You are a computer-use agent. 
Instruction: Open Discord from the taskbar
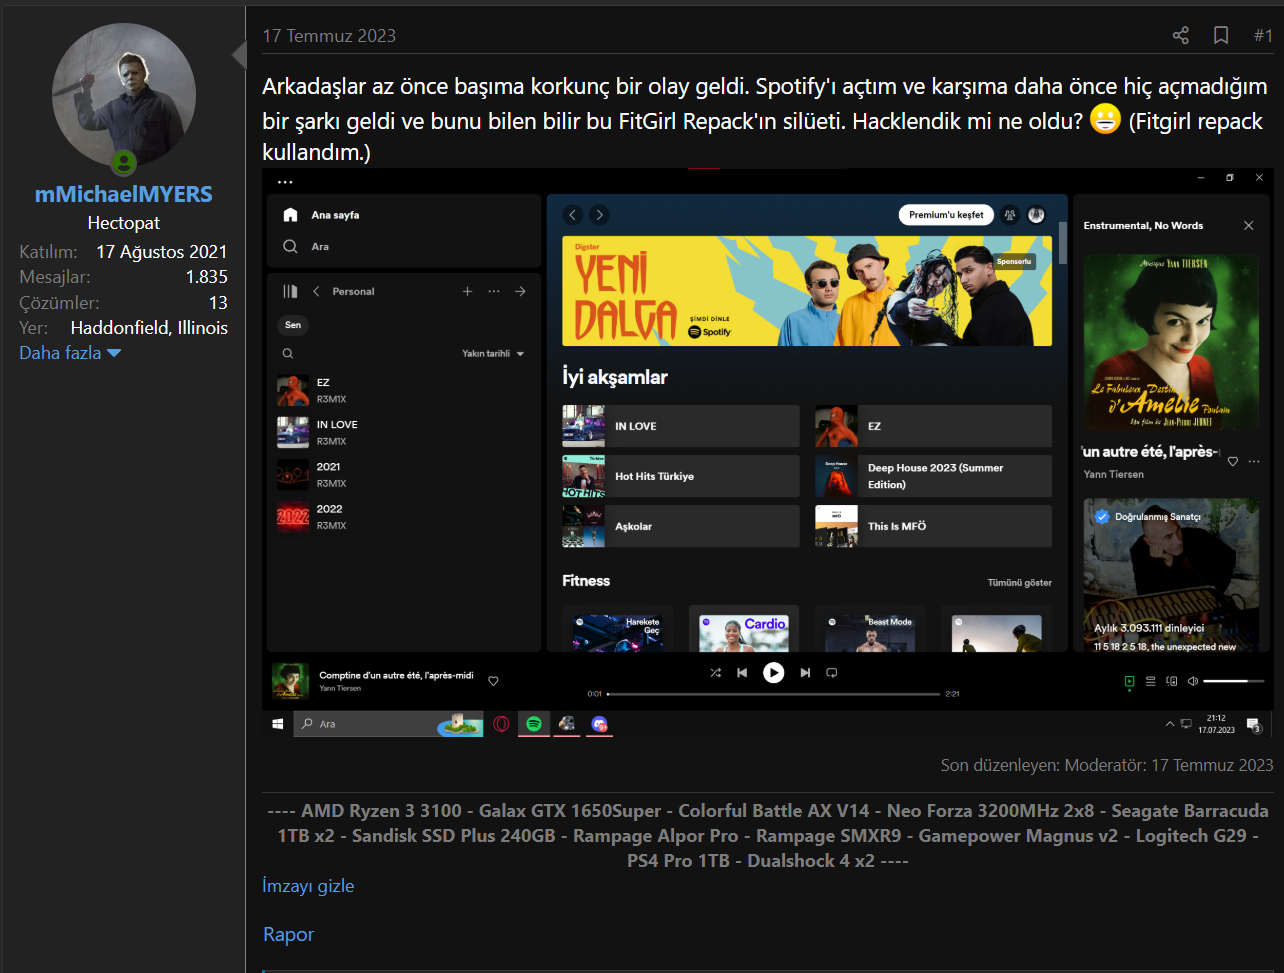pyautogui.click(x=599, y=724)
